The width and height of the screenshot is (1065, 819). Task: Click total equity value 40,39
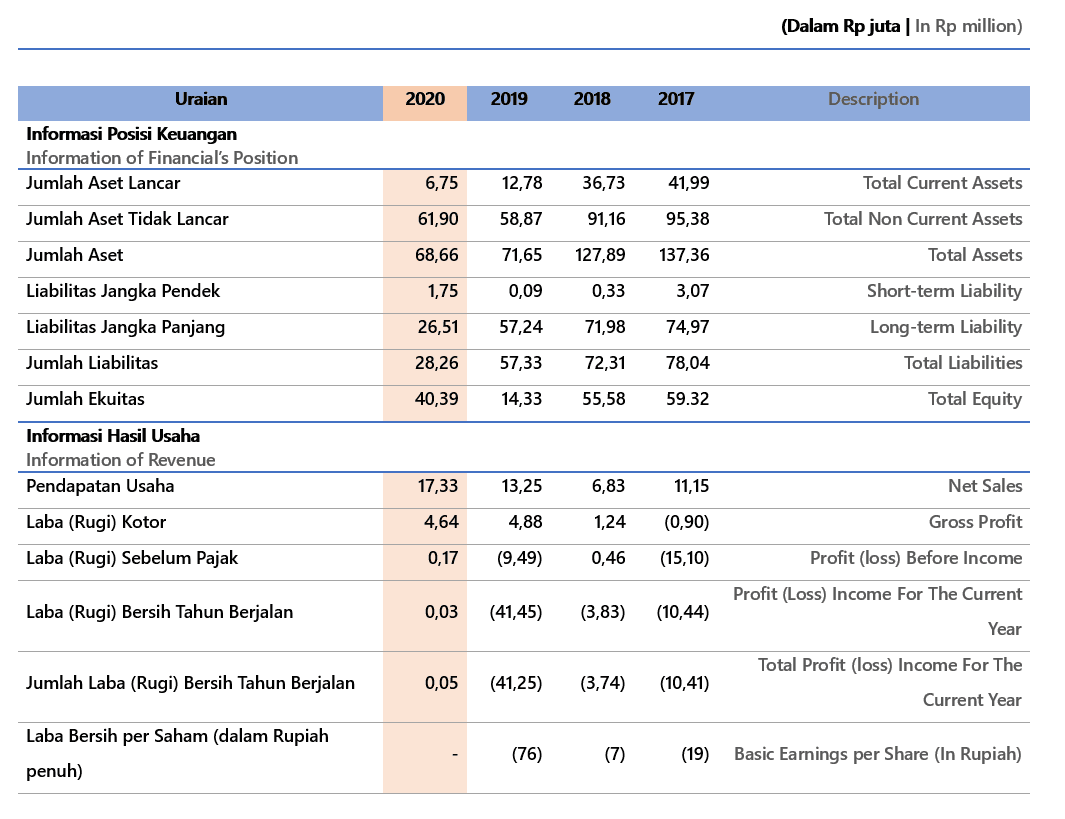437,399
